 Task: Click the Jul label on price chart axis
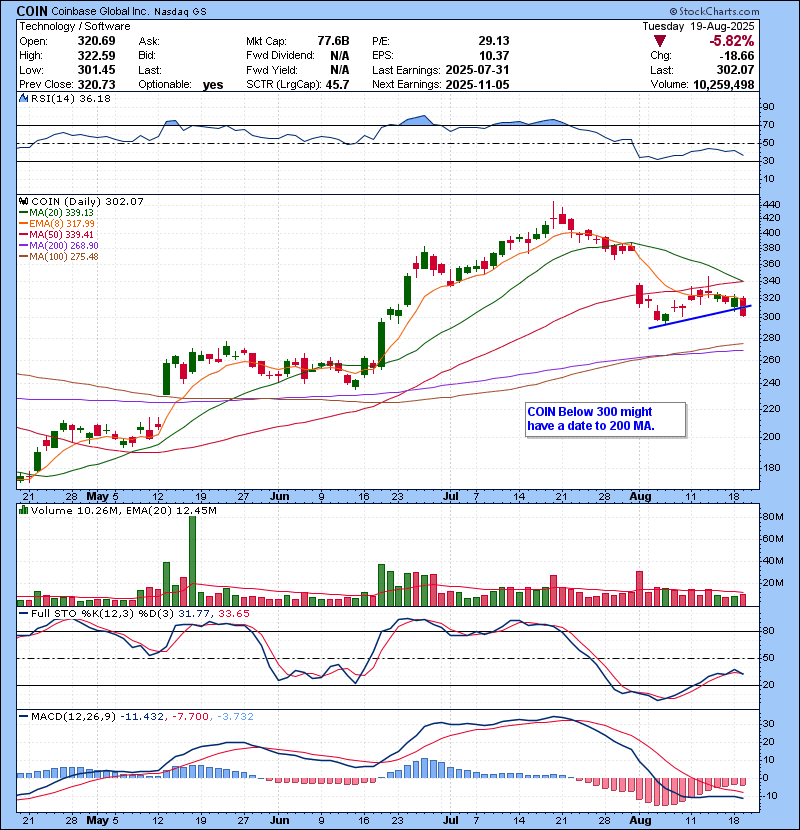(451, 497)
